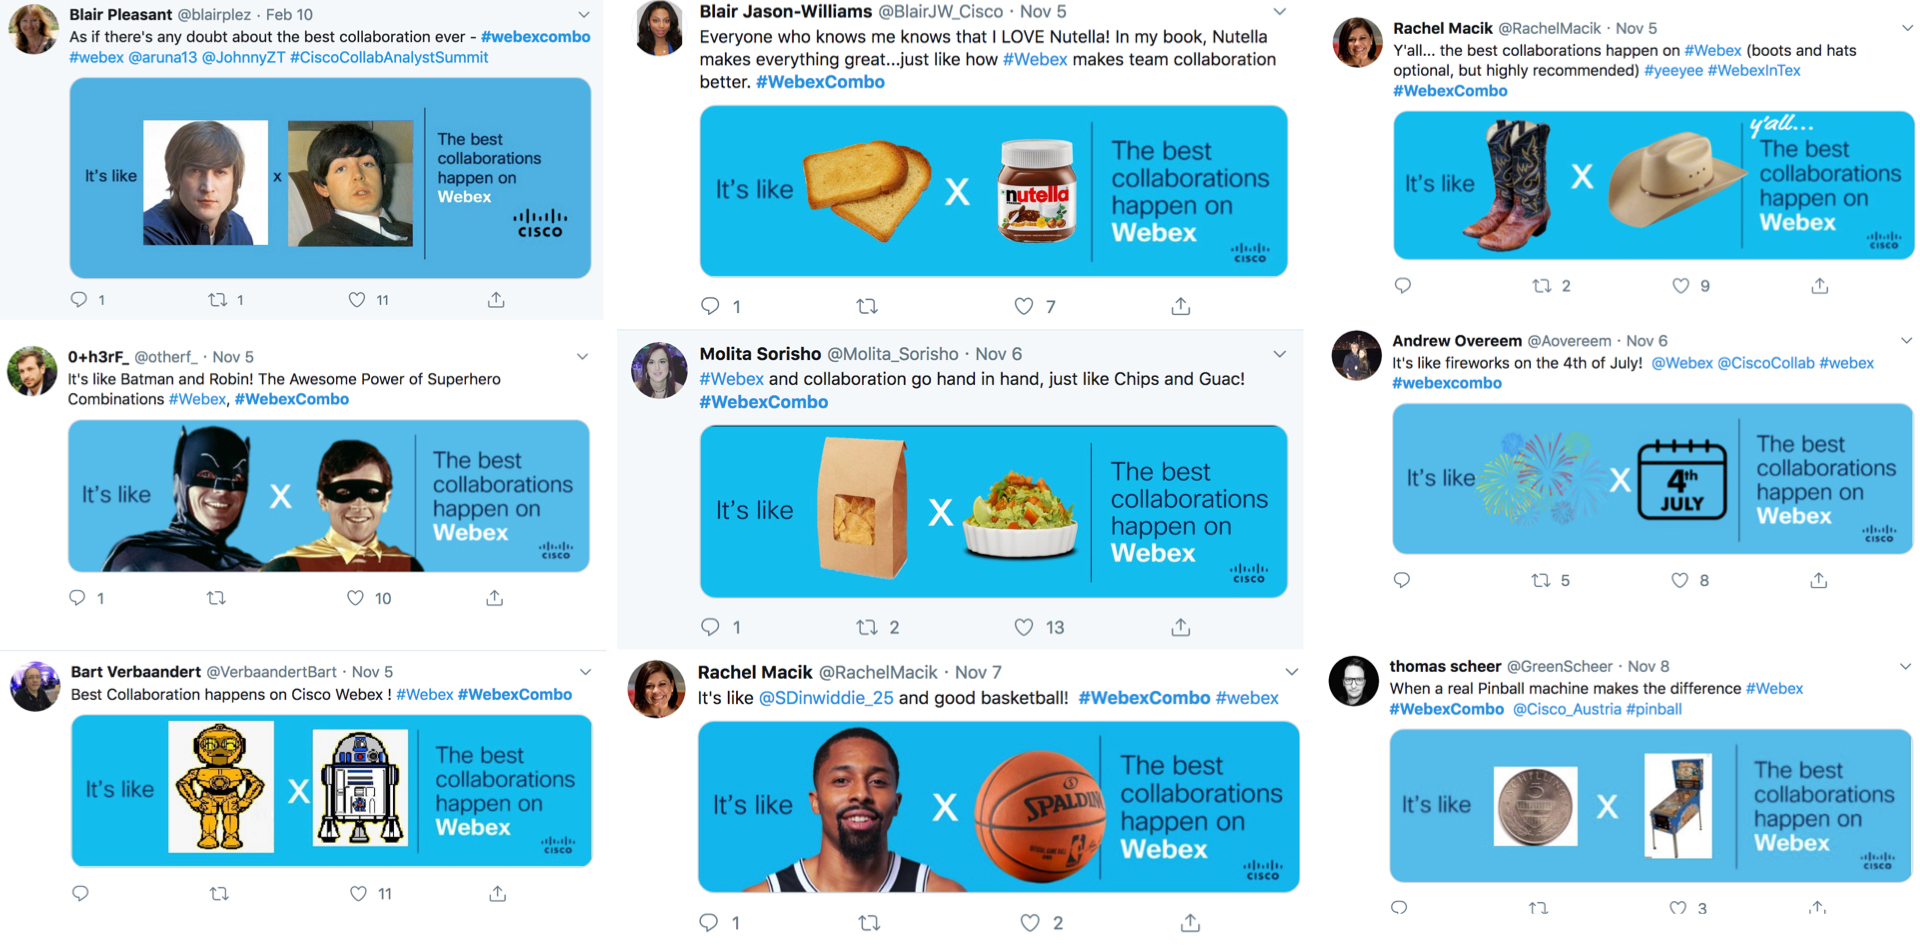Screen dimensions: 1920x948
Task: Share Rachel Macik's basketball tweet
Action: click(x=1190, y=922)
